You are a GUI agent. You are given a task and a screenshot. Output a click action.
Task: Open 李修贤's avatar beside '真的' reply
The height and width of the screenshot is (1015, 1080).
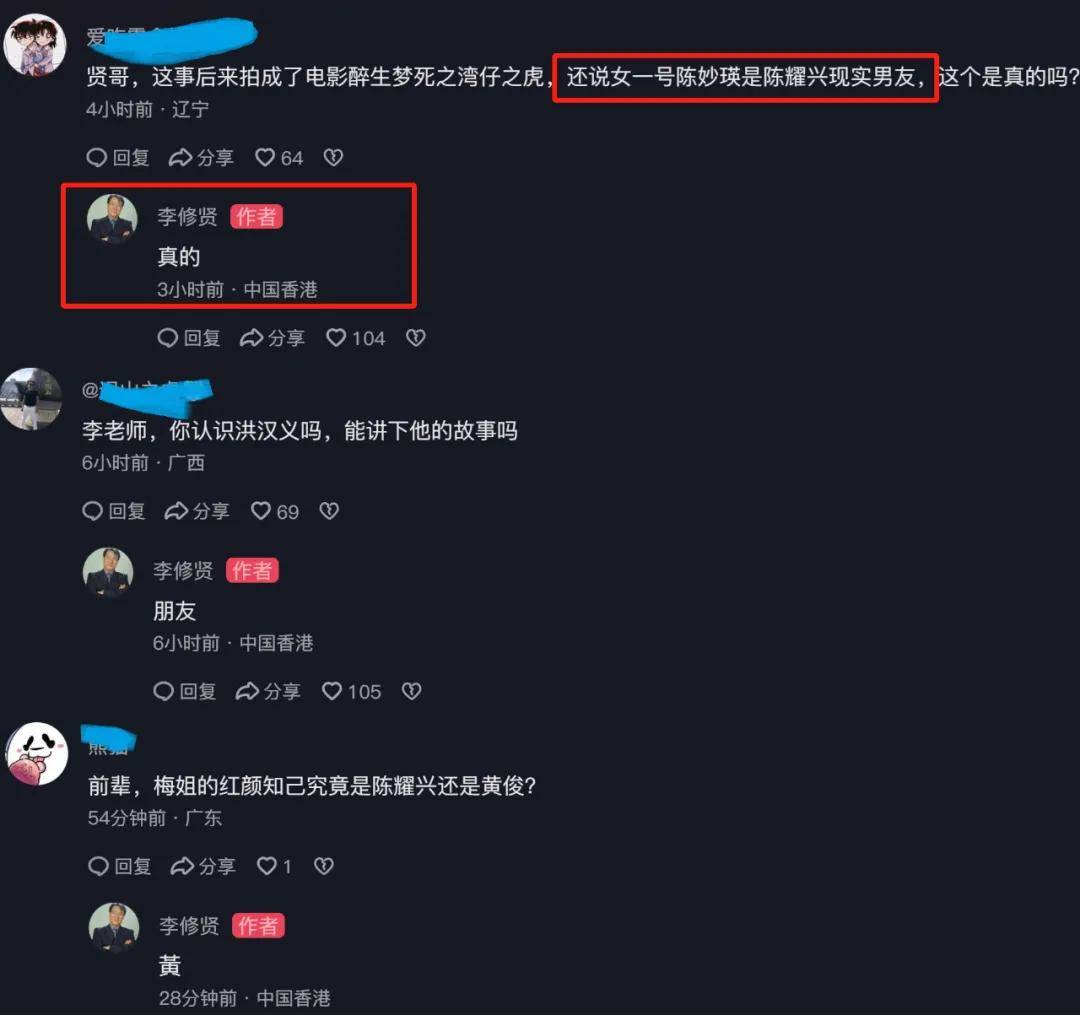[112, 219]
